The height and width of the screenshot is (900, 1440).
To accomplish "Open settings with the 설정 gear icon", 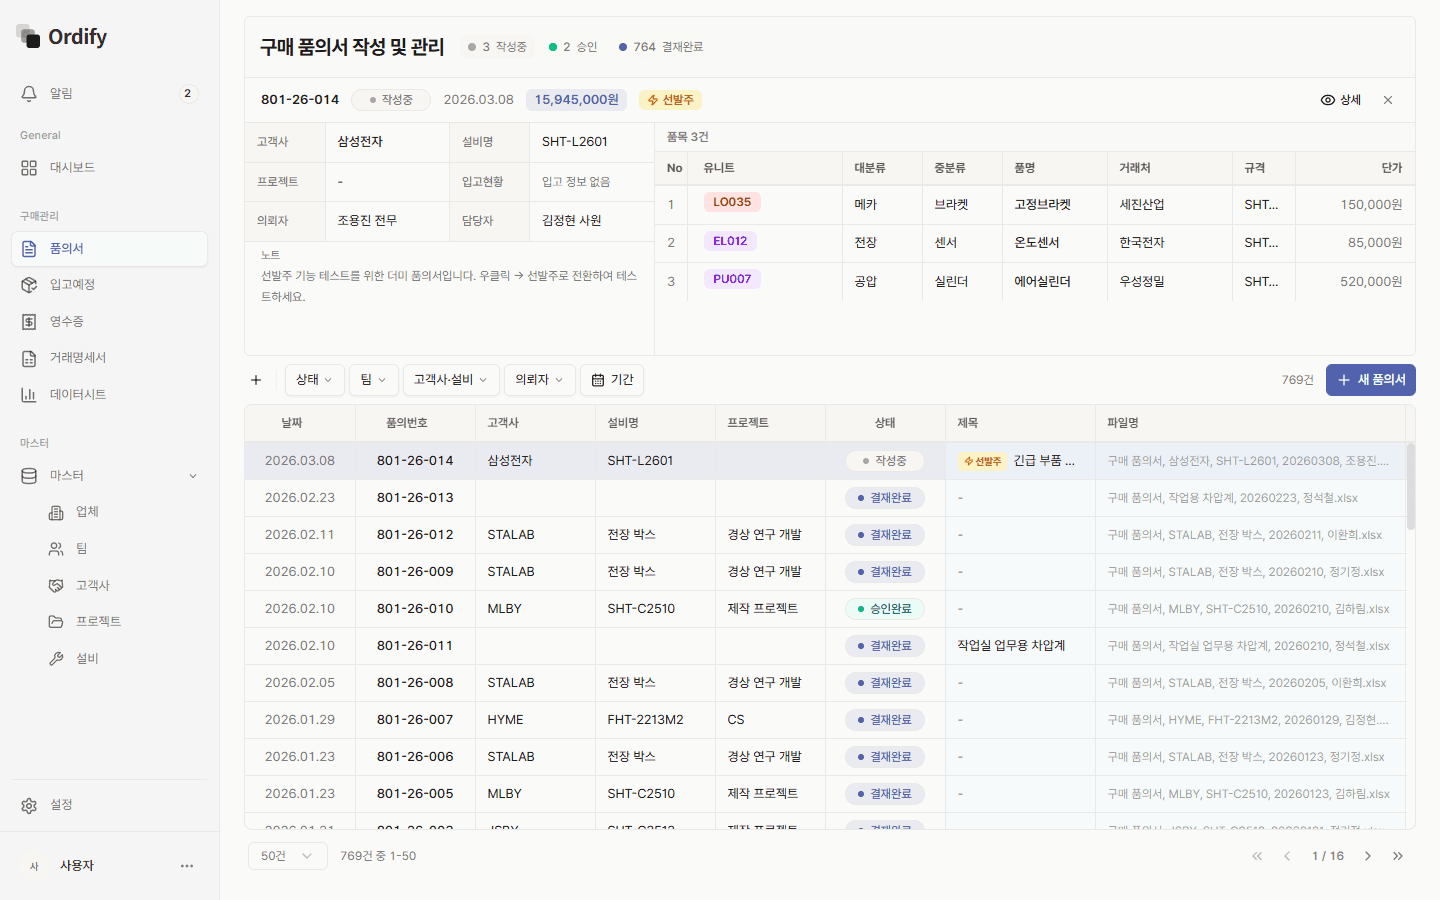I will [29, 804].
